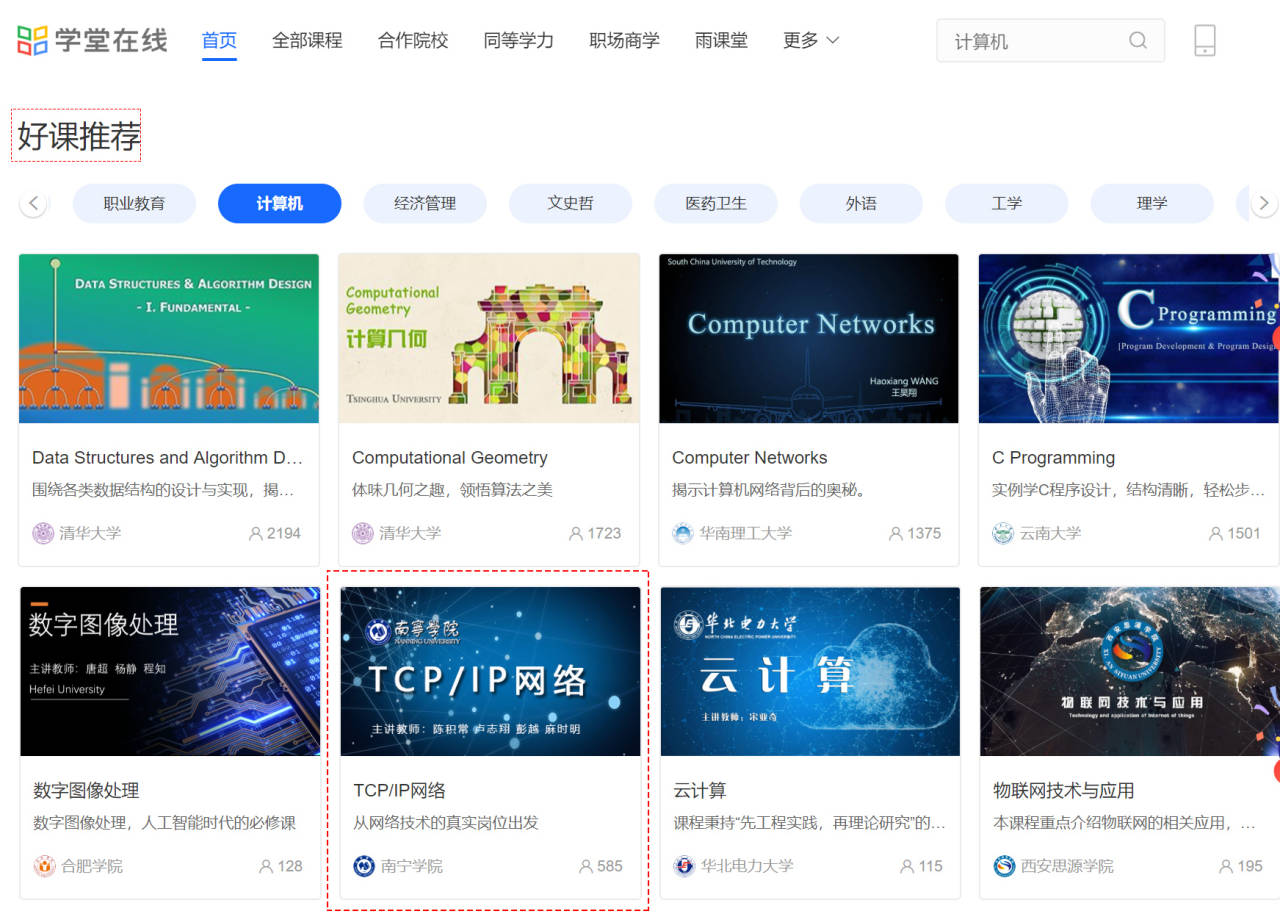This screenshot has height=914, width=1280.
Task: Click 华南理工大学 university logo icon
Action: click(683, 533)
